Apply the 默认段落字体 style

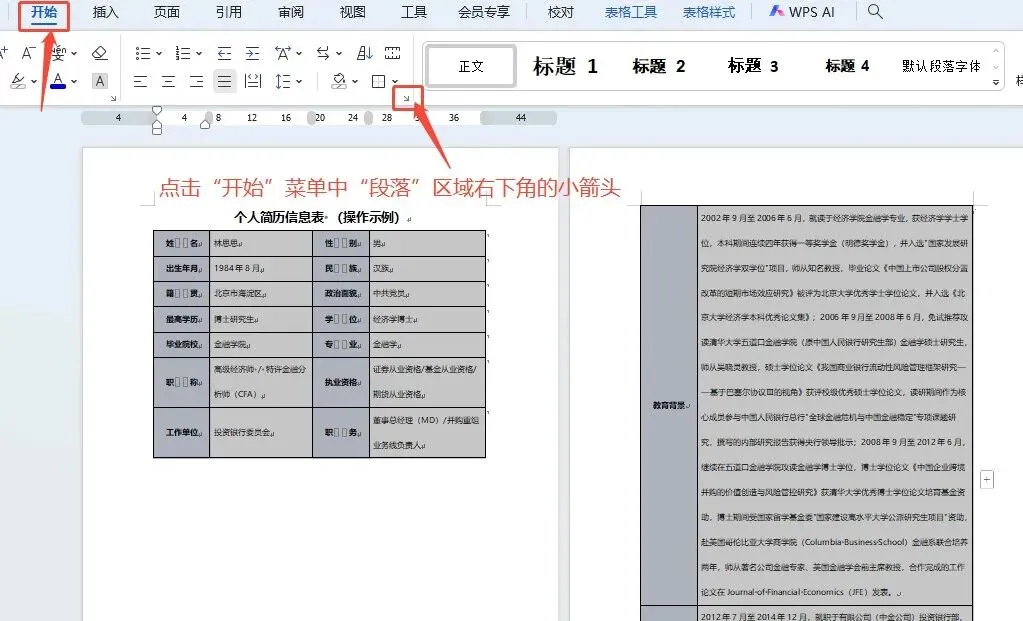941,66
